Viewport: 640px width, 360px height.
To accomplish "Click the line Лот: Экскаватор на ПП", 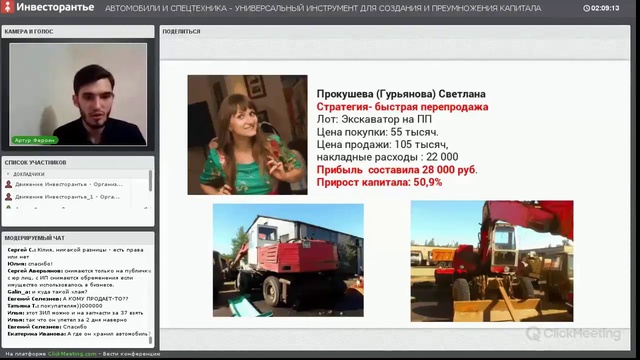I will (x=374, y=120).
